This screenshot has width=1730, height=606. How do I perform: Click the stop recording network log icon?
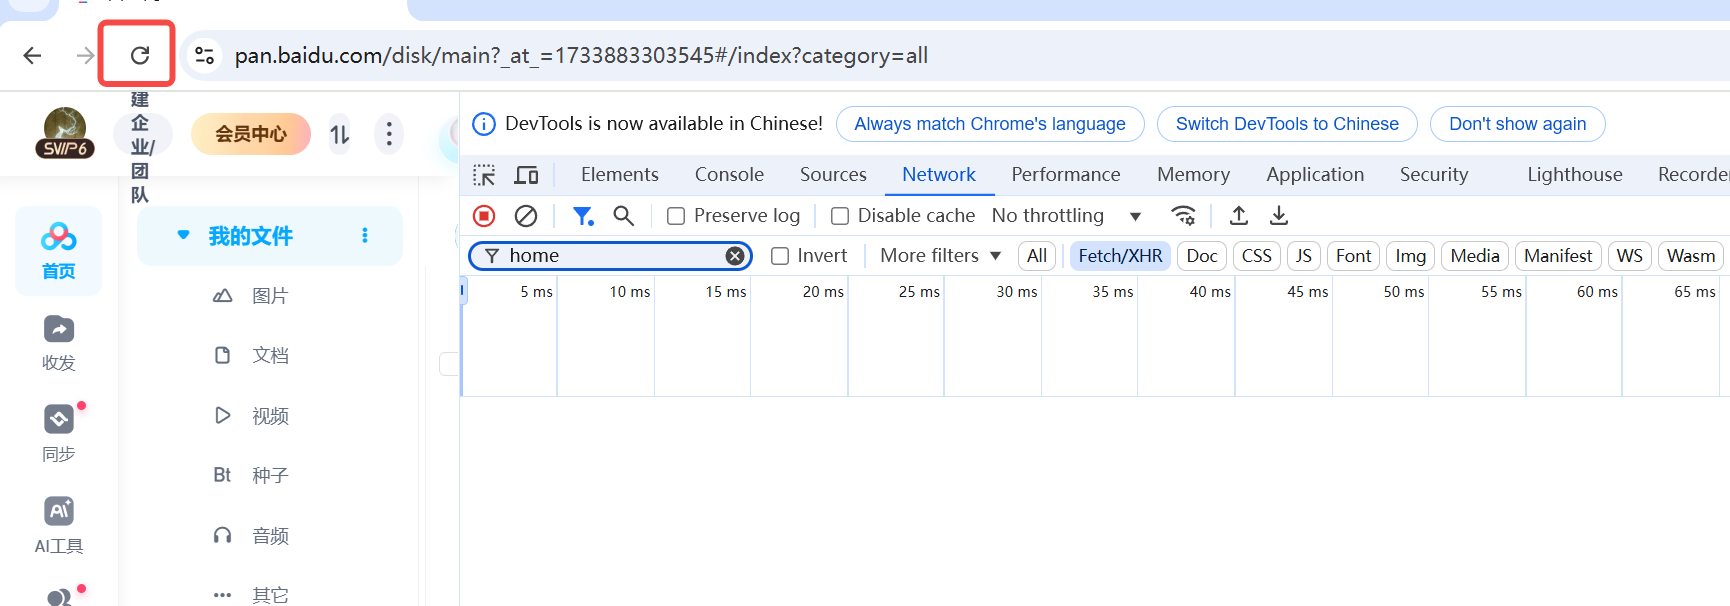484,216
